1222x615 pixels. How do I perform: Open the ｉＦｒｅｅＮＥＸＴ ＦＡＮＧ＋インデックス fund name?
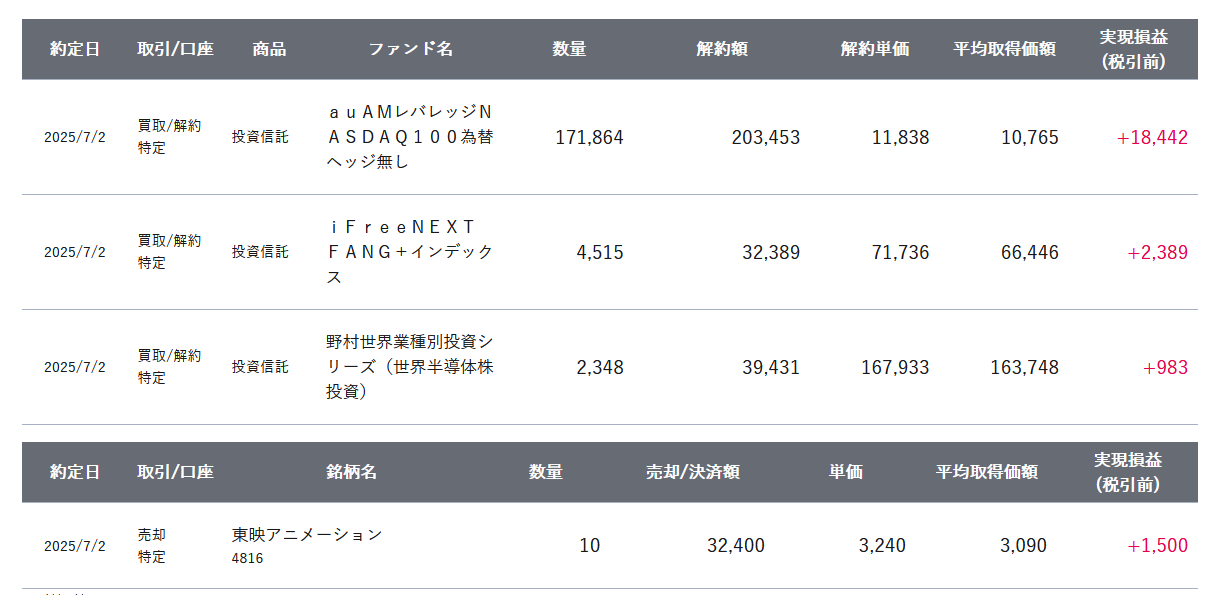[x=410, y=252]
